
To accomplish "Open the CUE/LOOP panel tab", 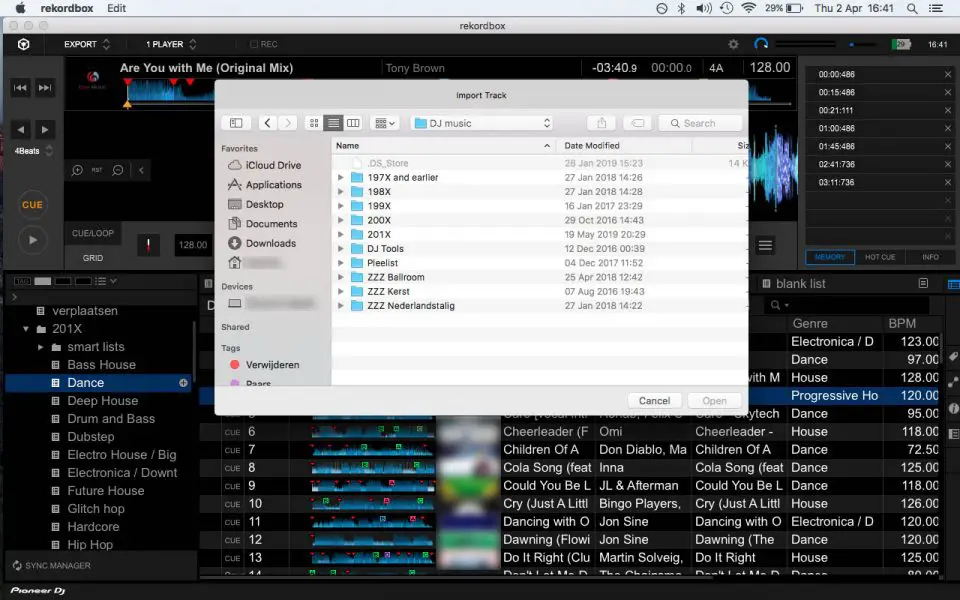I will tap(93, 233).
